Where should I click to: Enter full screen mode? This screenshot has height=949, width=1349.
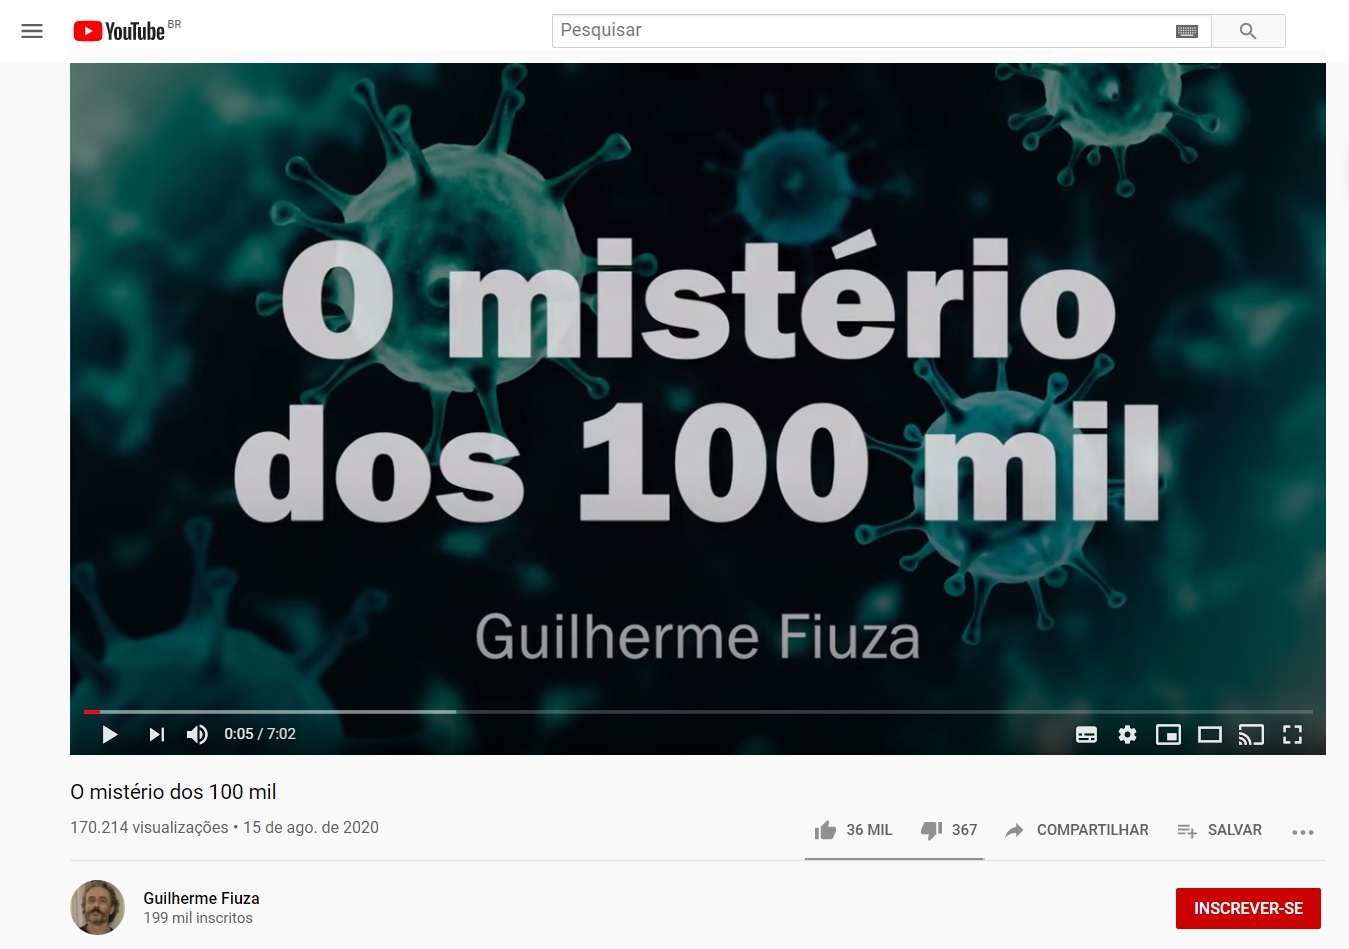(1292, 735)
